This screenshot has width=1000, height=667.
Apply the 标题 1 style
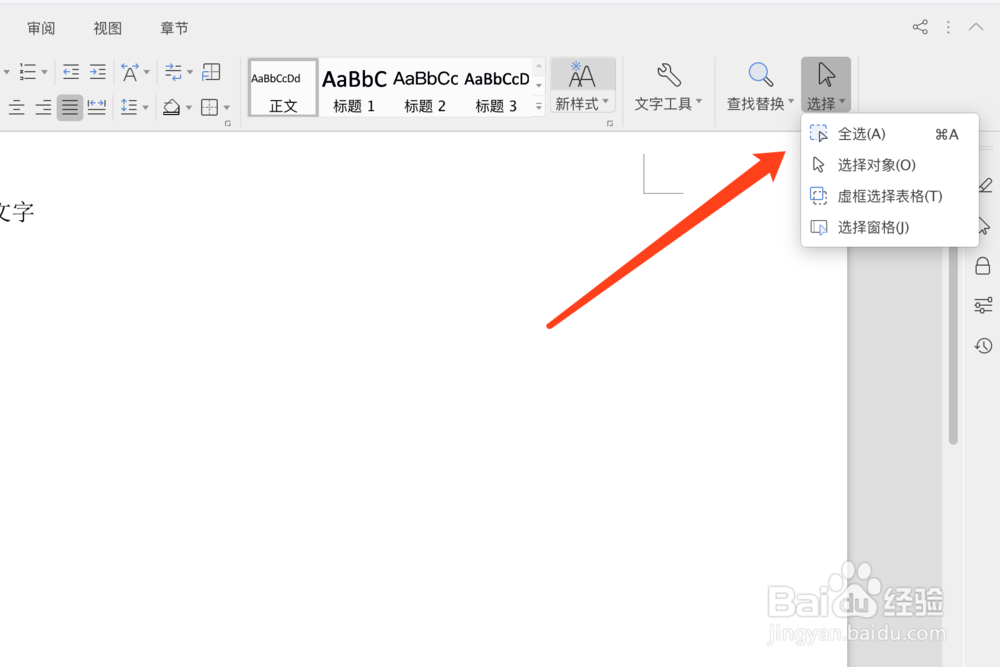point(354,88)
